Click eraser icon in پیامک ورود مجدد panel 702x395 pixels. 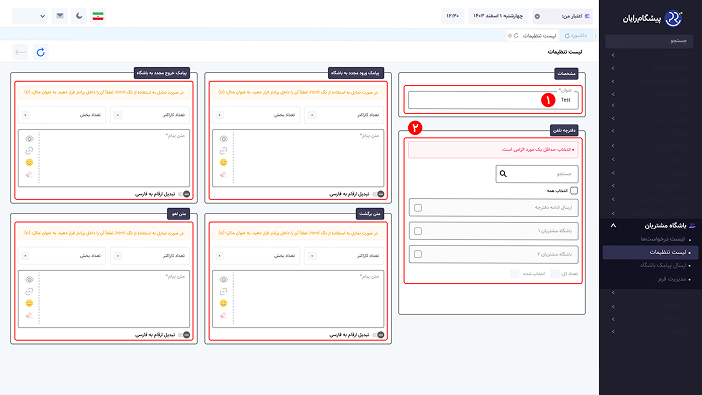[224, 175]
